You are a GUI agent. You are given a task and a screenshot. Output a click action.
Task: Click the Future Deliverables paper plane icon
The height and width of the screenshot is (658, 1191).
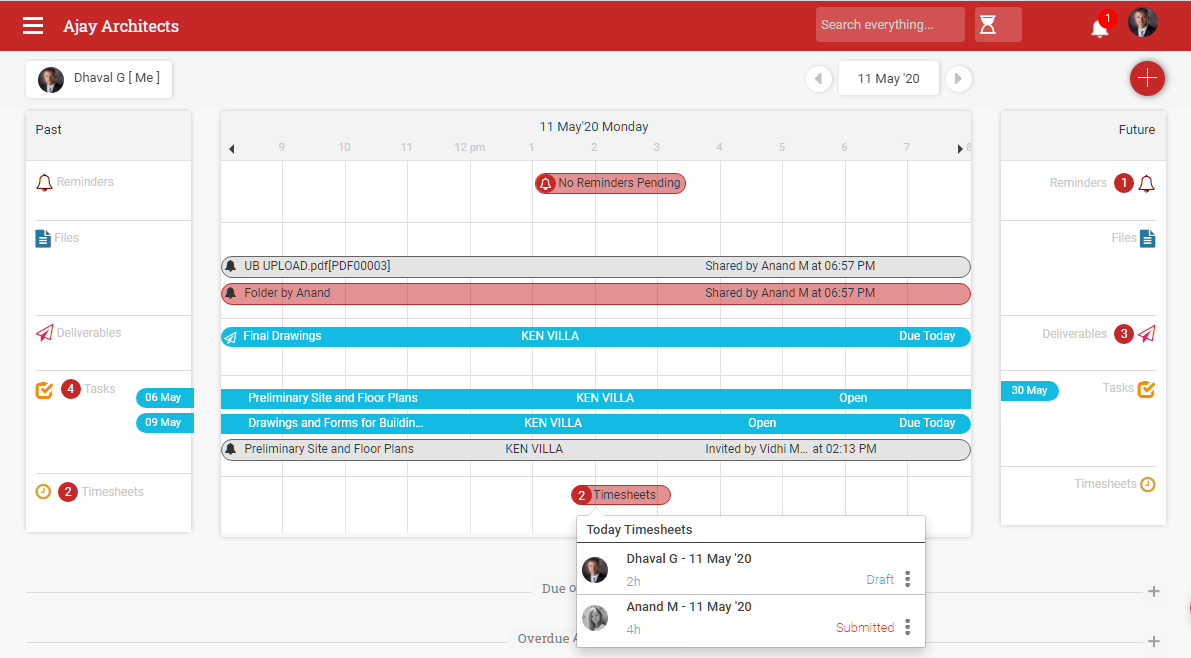[x=1146, y=334]
